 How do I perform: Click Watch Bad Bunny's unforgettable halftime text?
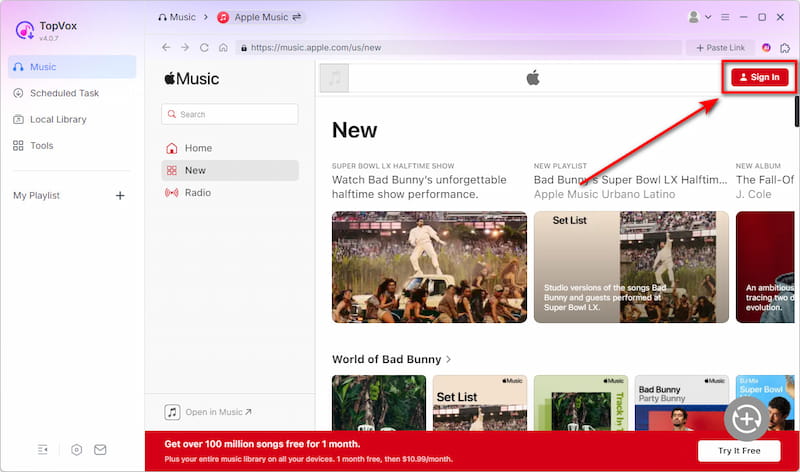point(419,187)
